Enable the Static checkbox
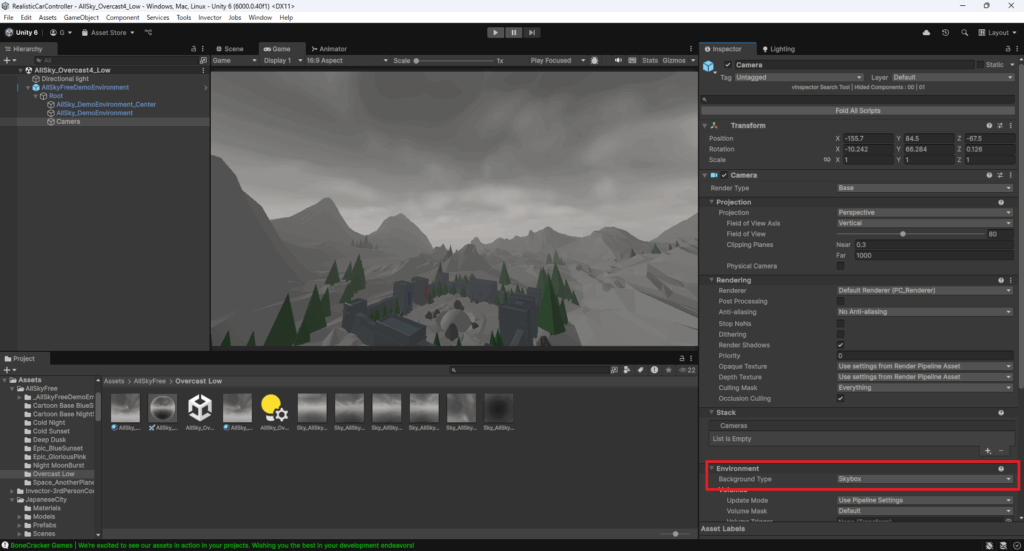Screen dimensions: 1024x551 coord(980,65)
